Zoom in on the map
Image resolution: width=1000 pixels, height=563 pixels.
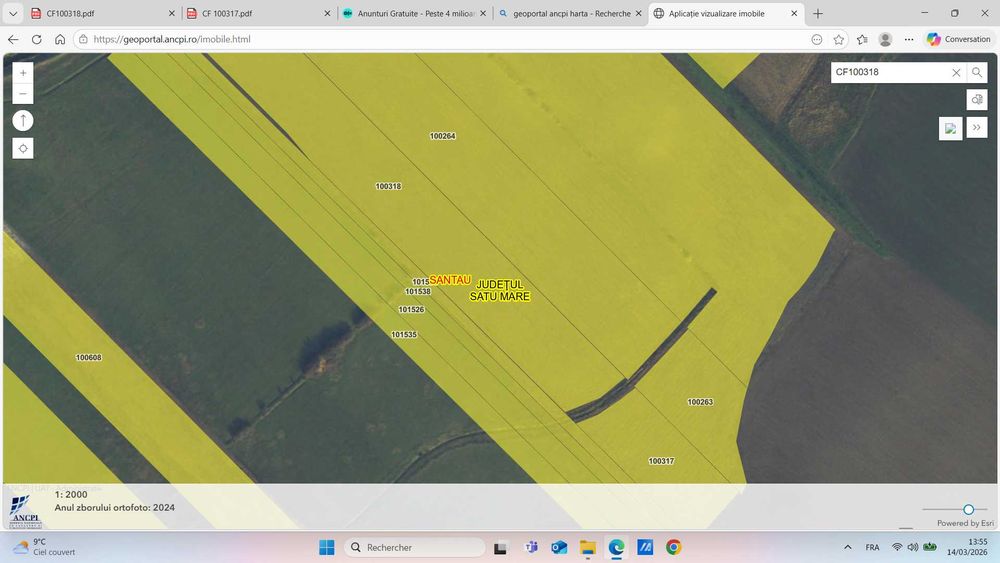point(23,73)
